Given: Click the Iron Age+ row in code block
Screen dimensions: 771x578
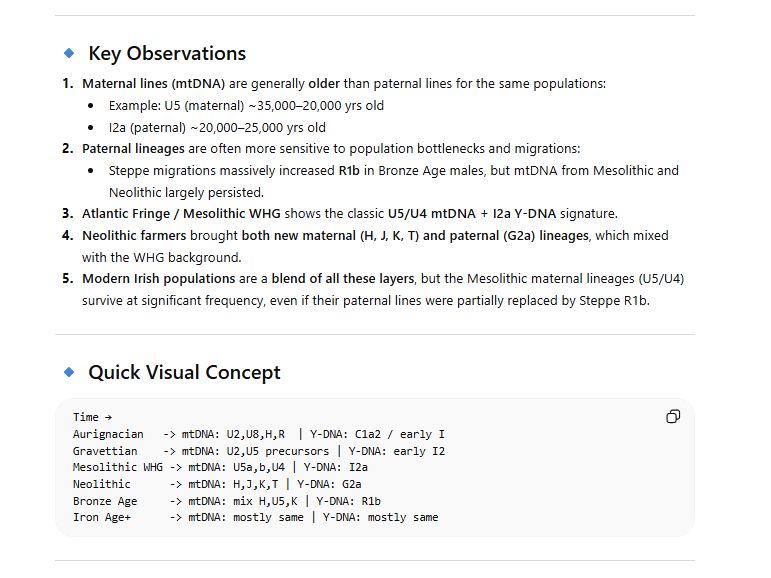Looking at the screenshot, I should 256,517.
